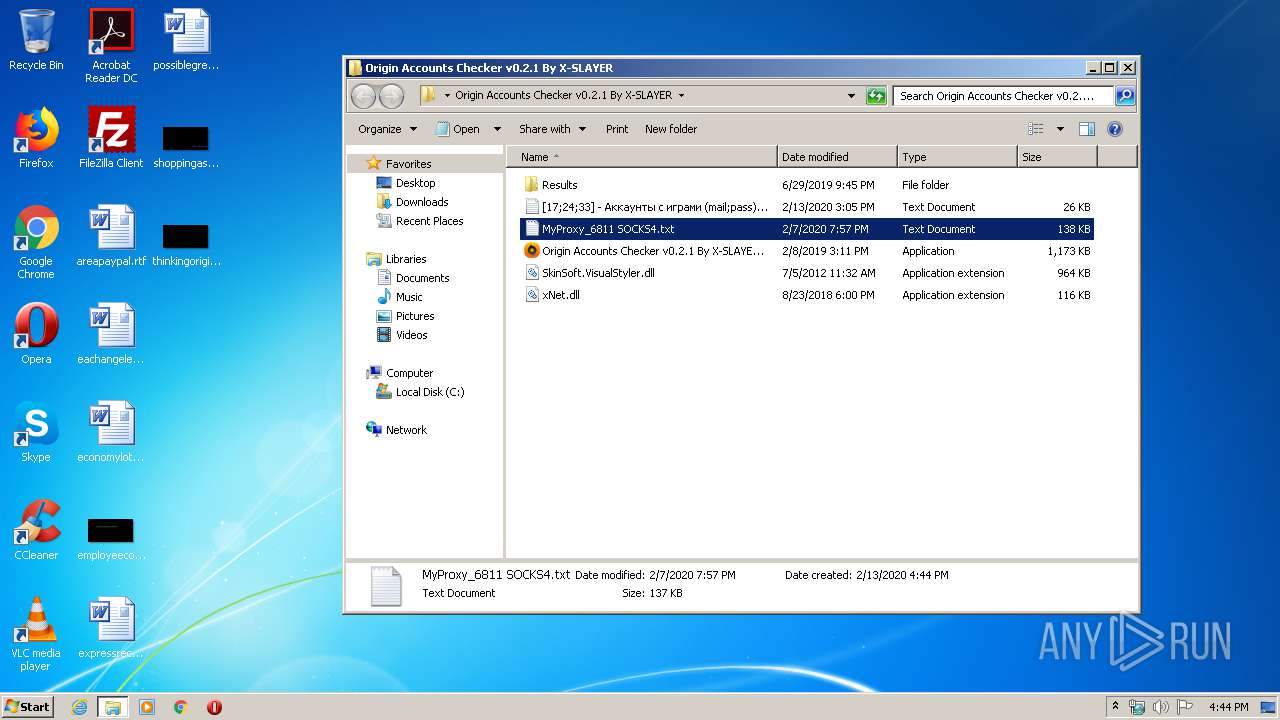The image size is (1280, 720).
Task: Launch Acrobat Reader DC from desktop
Action: (111, 45)
